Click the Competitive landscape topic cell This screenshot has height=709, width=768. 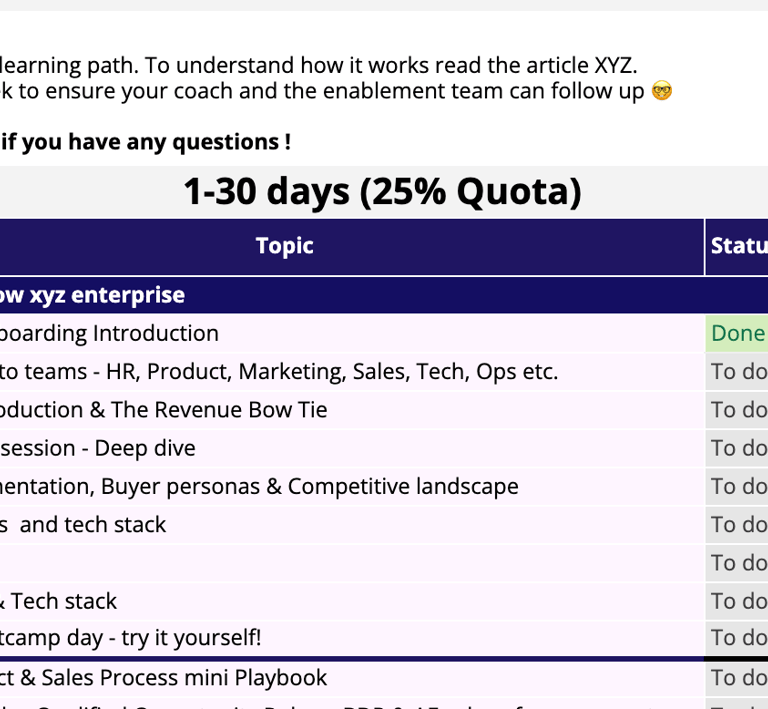coord(259,486)
